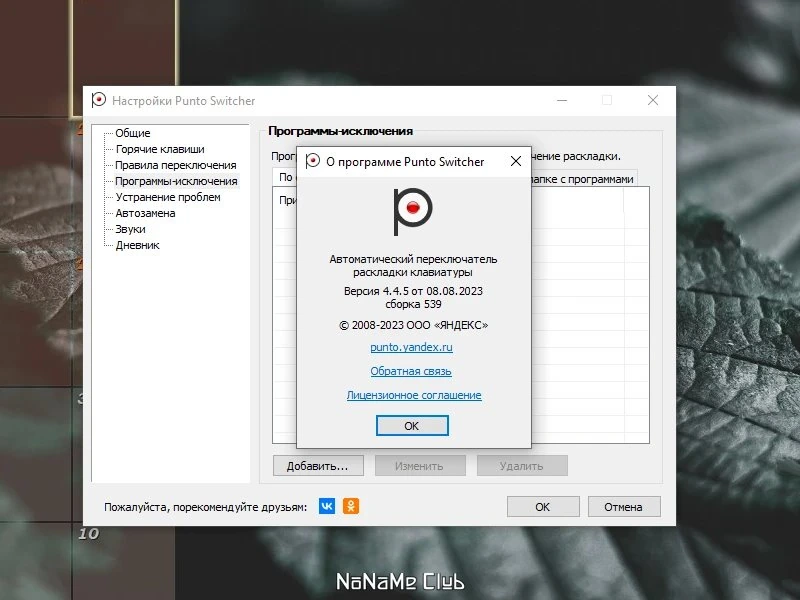The image size is (800, 600).
Task: Click the copyright text '© 2008-2023 ООО «ЯНДЕКС»'
Action: tap(413, 325)
